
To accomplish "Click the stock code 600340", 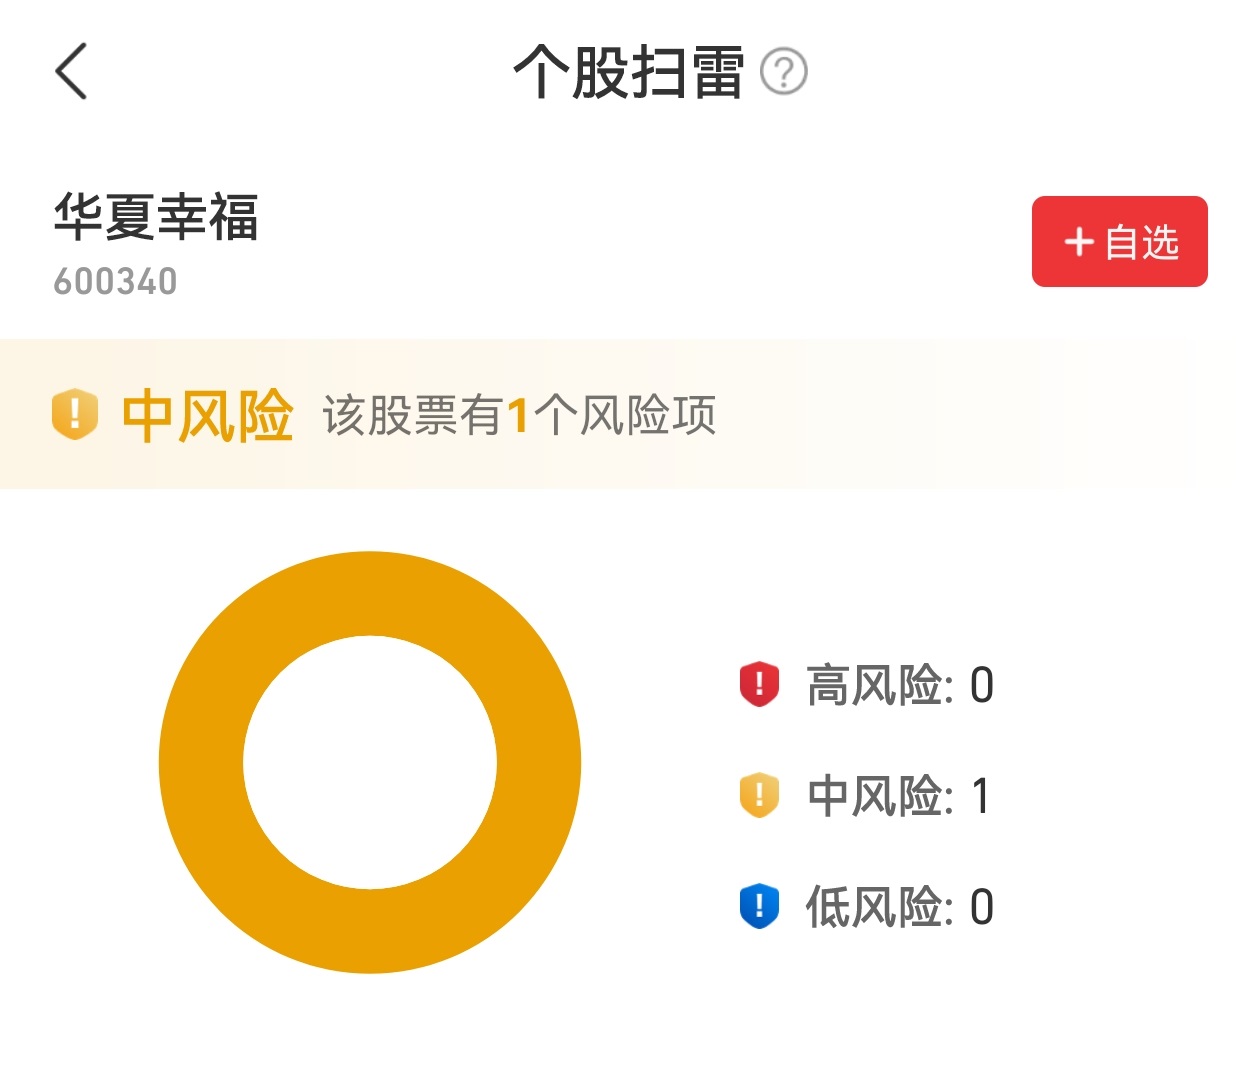I will [x=115, y=282].
